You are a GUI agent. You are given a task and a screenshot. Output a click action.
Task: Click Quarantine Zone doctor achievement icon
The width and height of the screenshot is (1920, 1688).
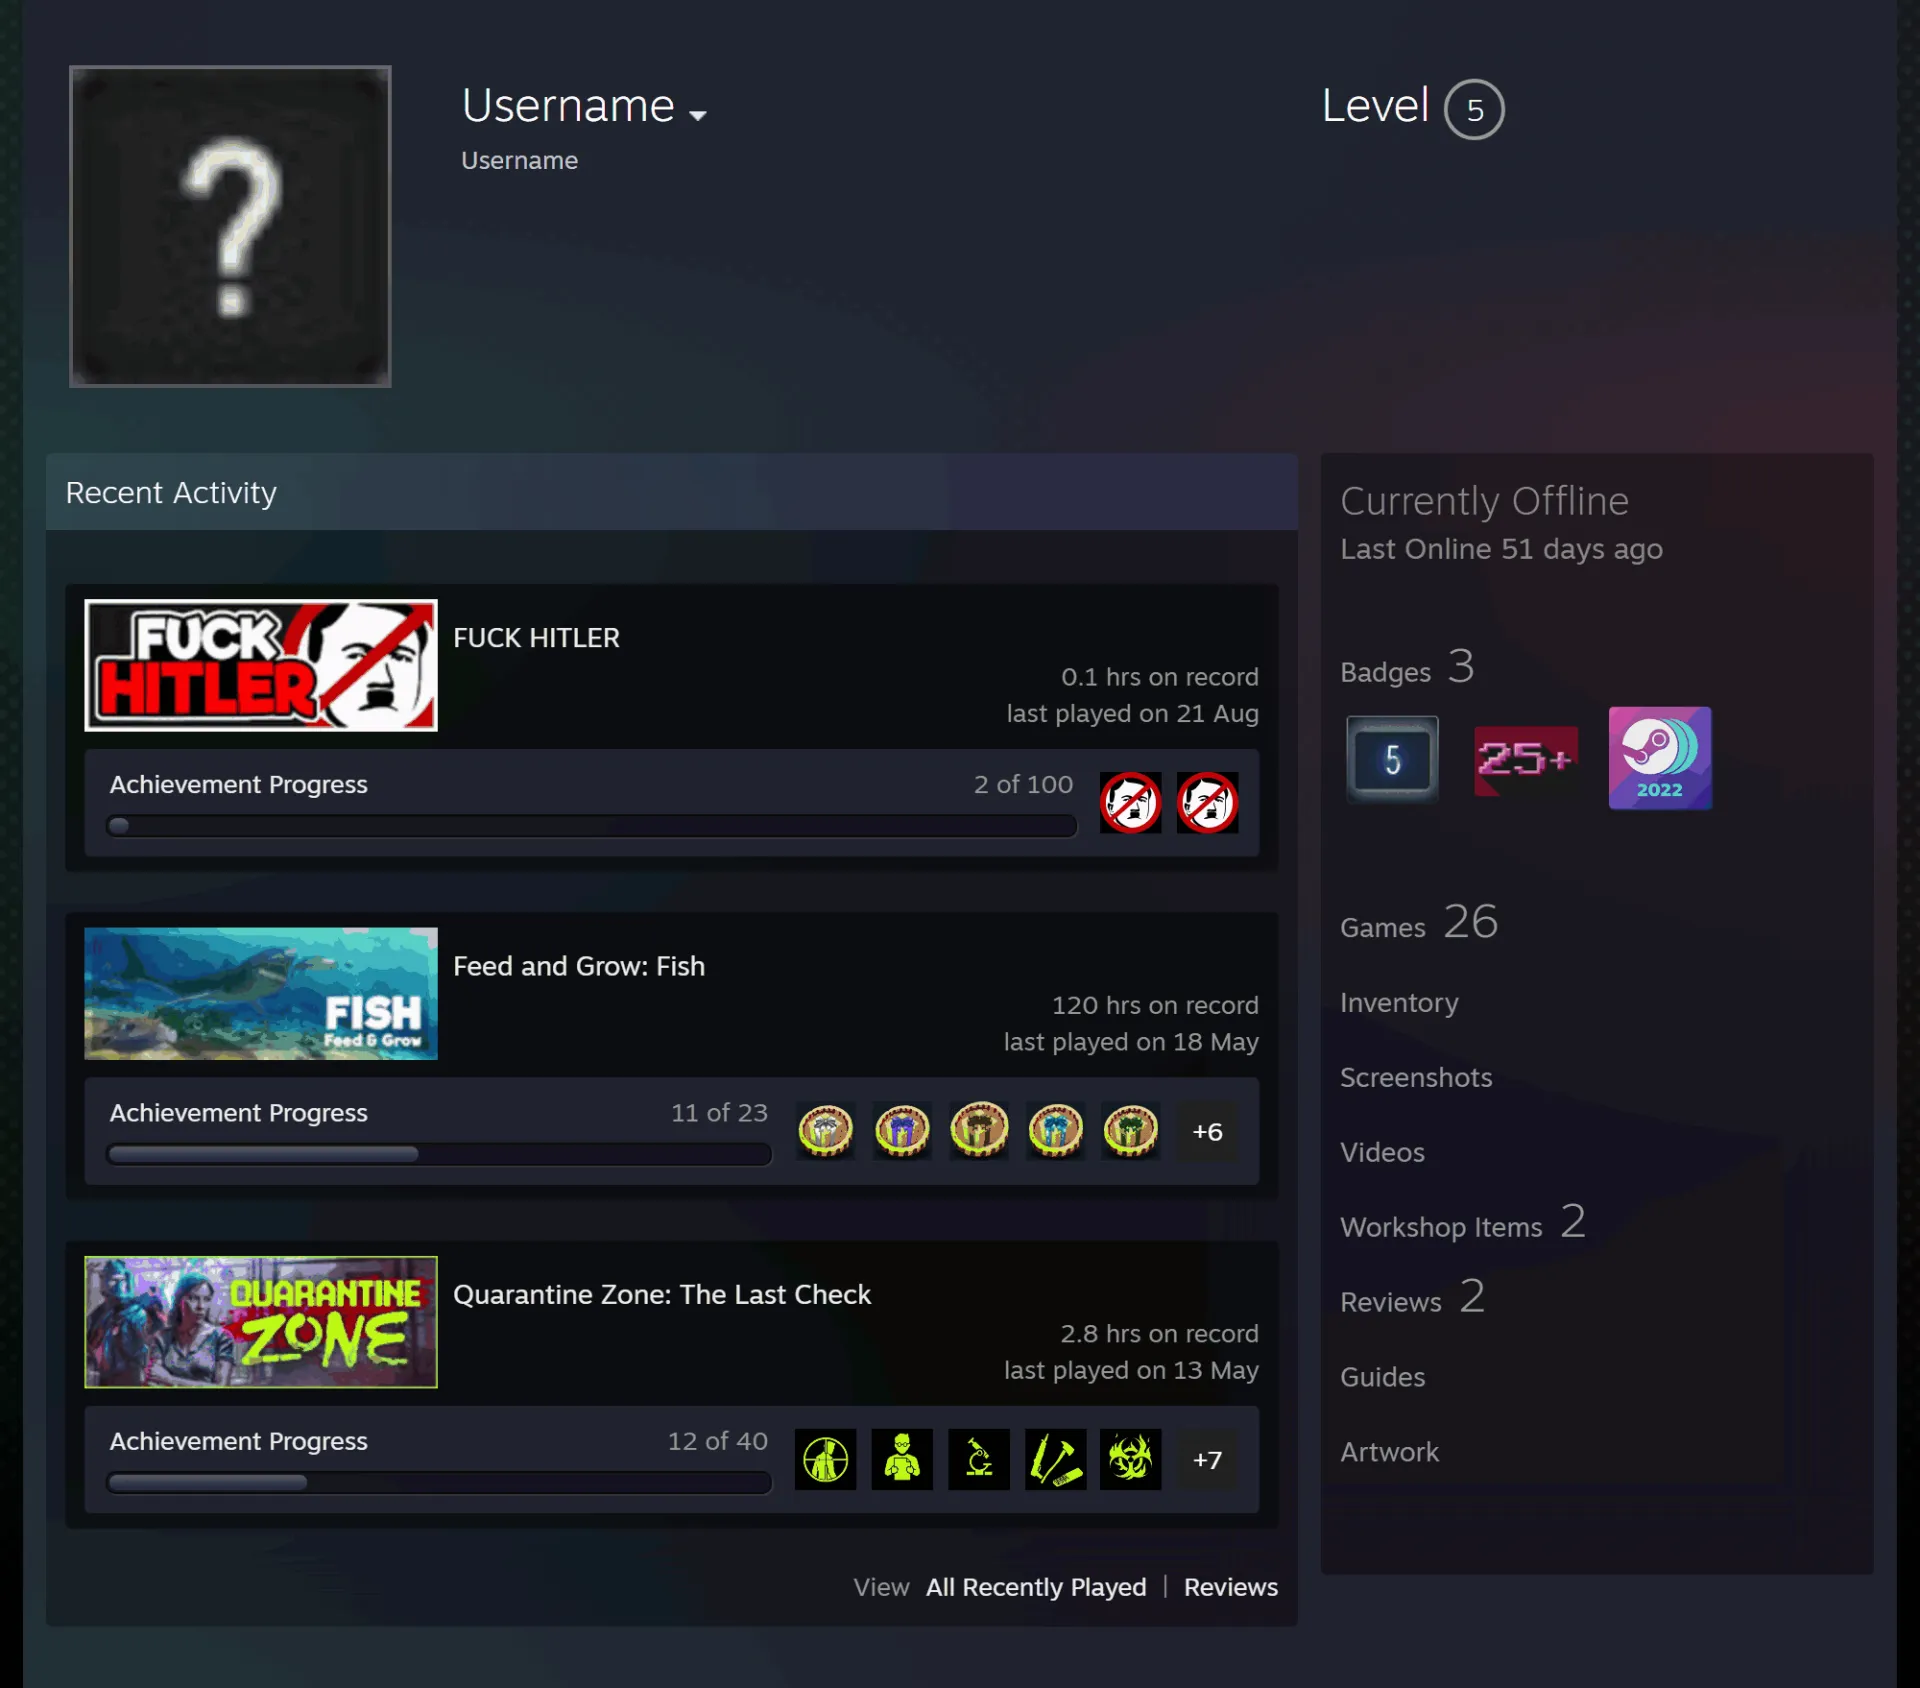coord(902,1459)
